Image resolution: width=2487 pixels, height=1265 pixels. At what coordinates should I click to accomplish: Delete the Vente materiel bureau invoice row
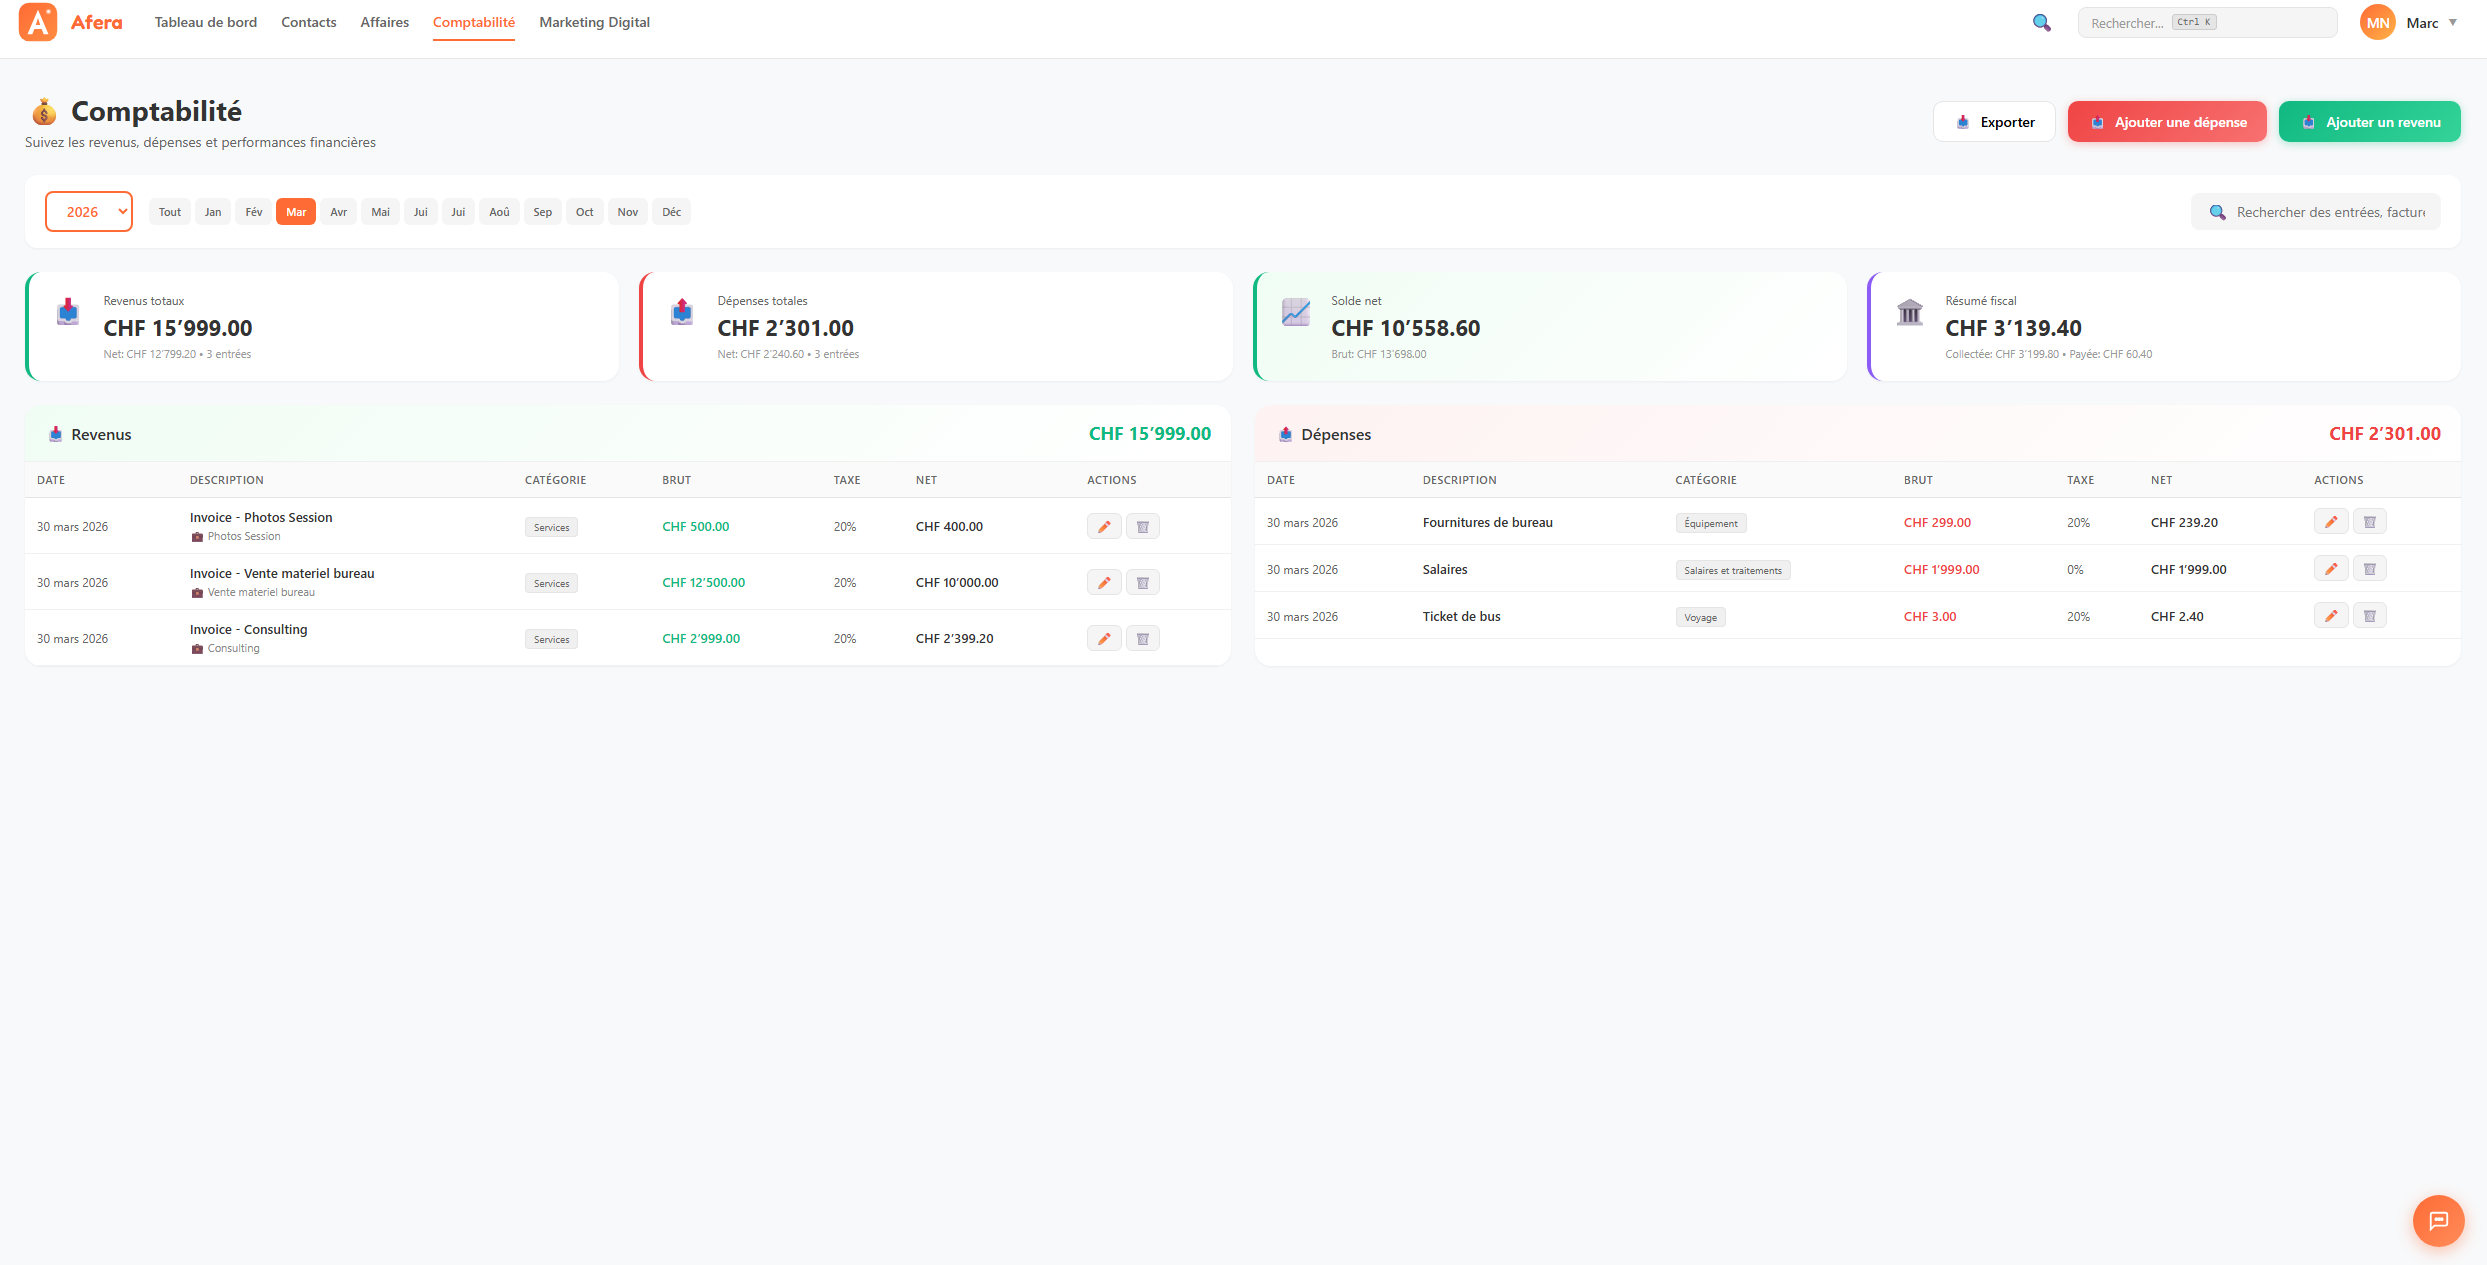pos(1142,583)
